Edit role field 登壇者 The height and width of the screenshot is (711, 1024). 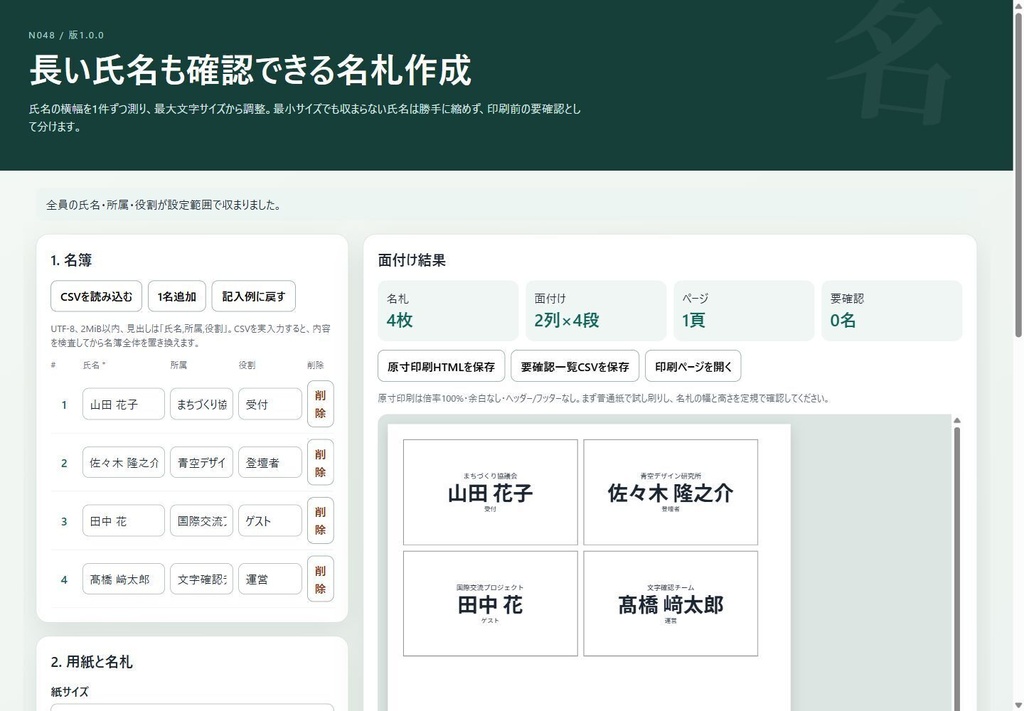tap(270, 462)
